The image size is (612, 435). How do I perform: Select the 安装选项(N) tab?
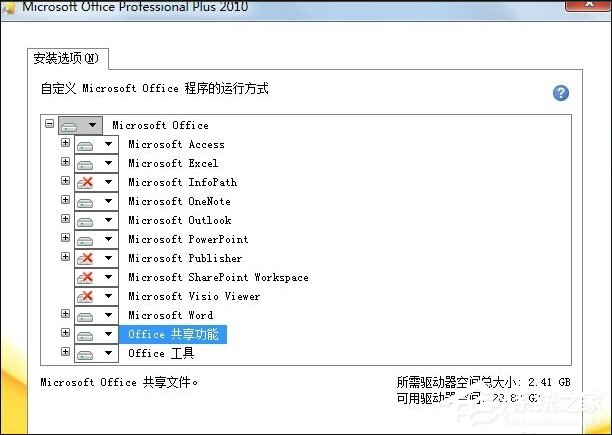[x=67, y=59]
